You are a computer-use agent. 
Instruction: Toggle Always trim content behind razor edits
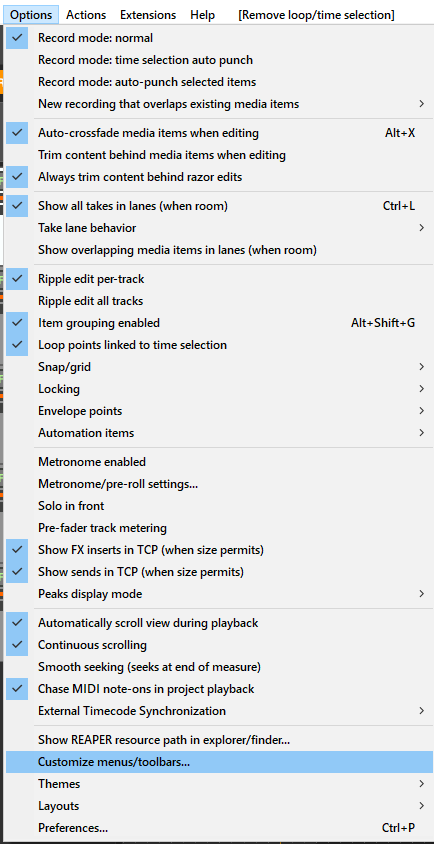click(219, 177)
